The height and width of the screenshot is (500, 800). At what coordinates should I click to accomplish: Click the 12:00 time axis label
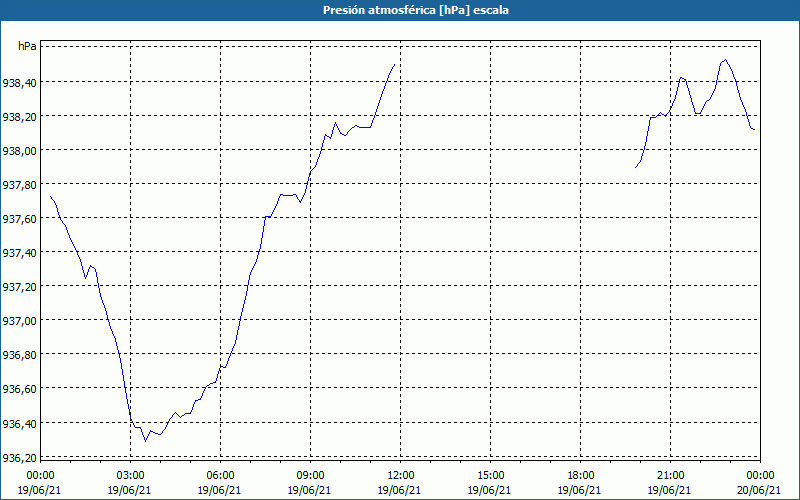click(x=400, y=476)
